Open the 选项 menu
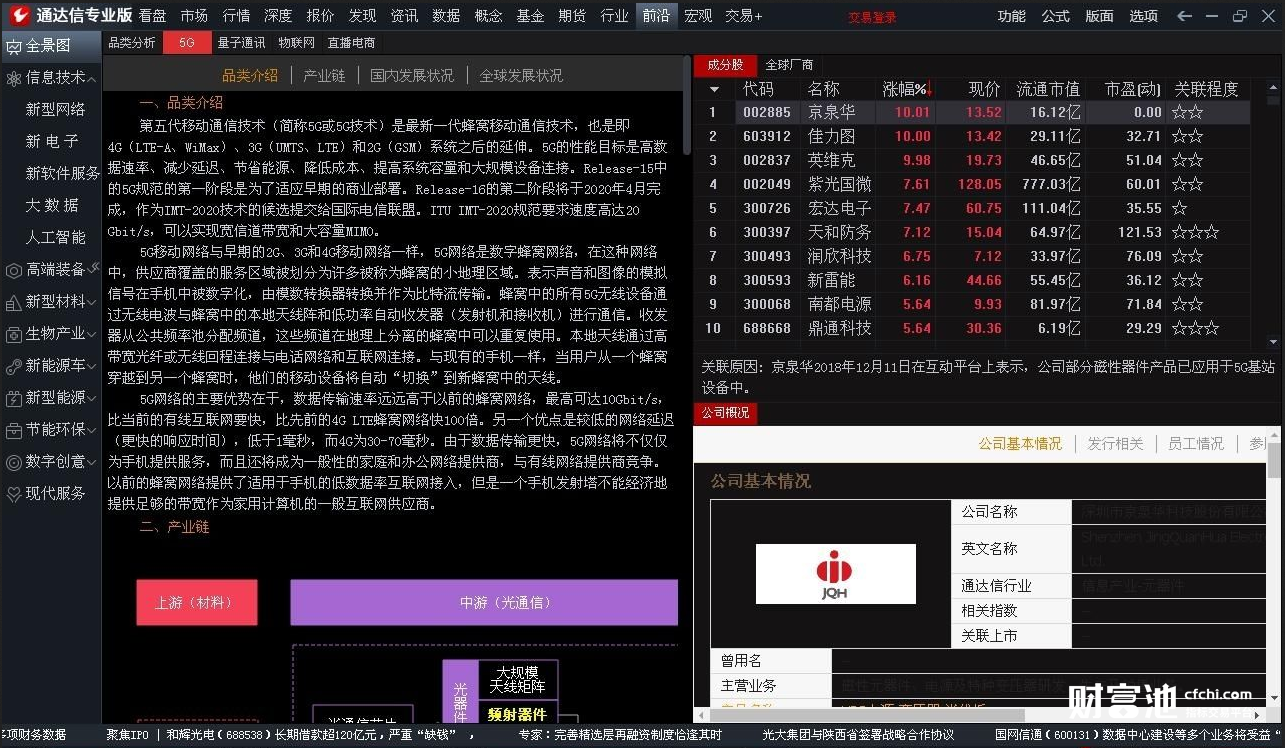The image size is (1285, 748). pos(1144,16)
